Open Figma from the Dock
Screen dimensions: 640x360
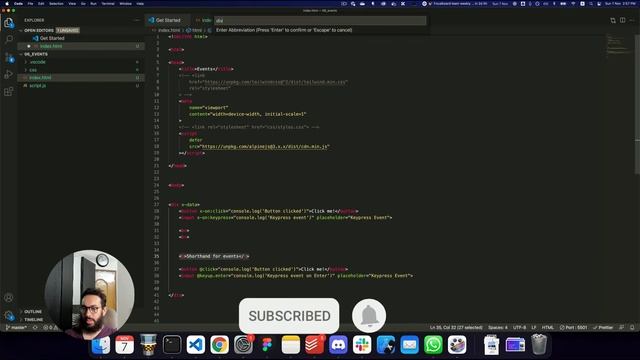click(267, 345)
